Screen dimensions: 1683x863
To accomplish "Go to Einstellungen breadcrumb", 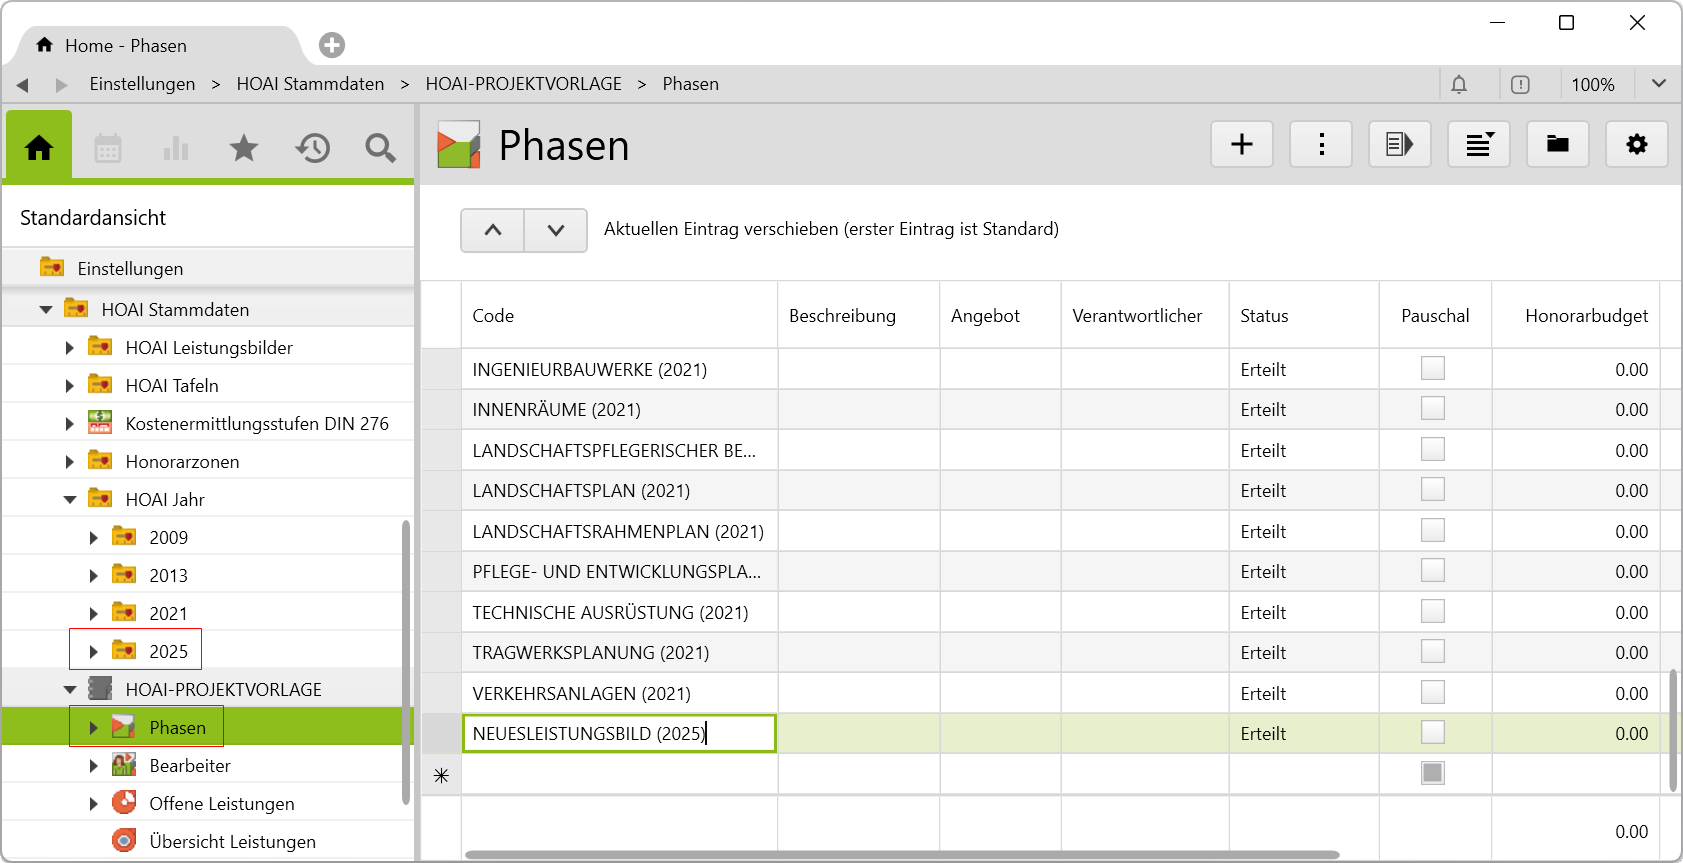I will tap(142, 84).
